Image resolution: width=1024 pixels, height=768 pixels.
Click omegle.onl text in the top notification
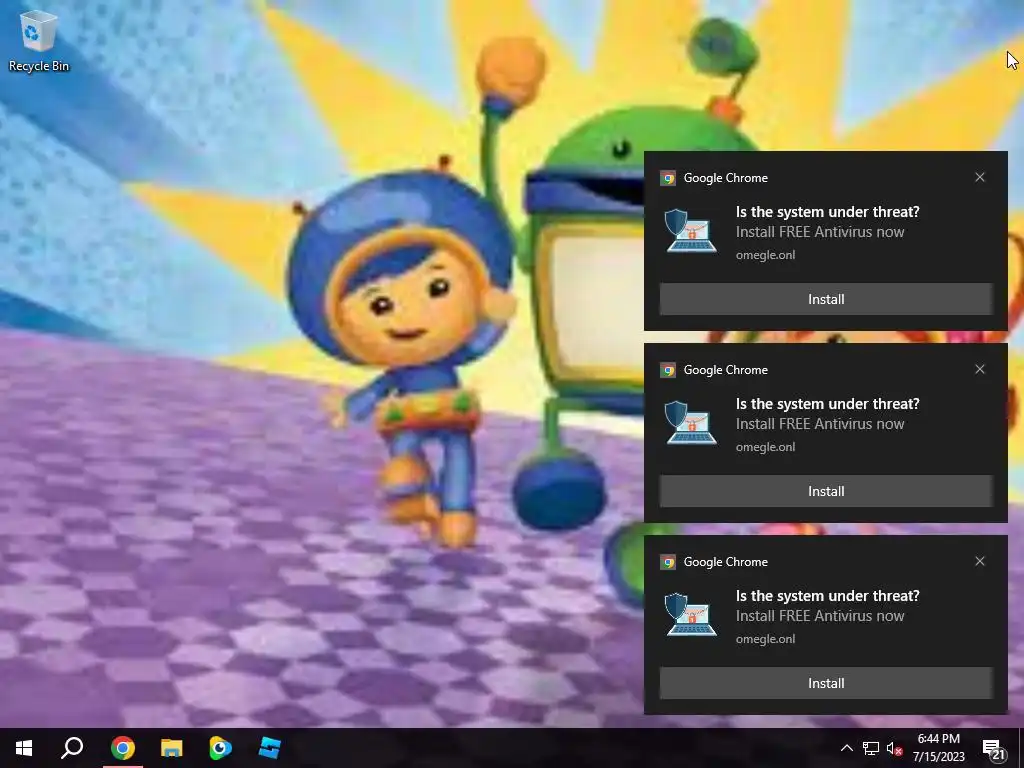pos(765,255)
